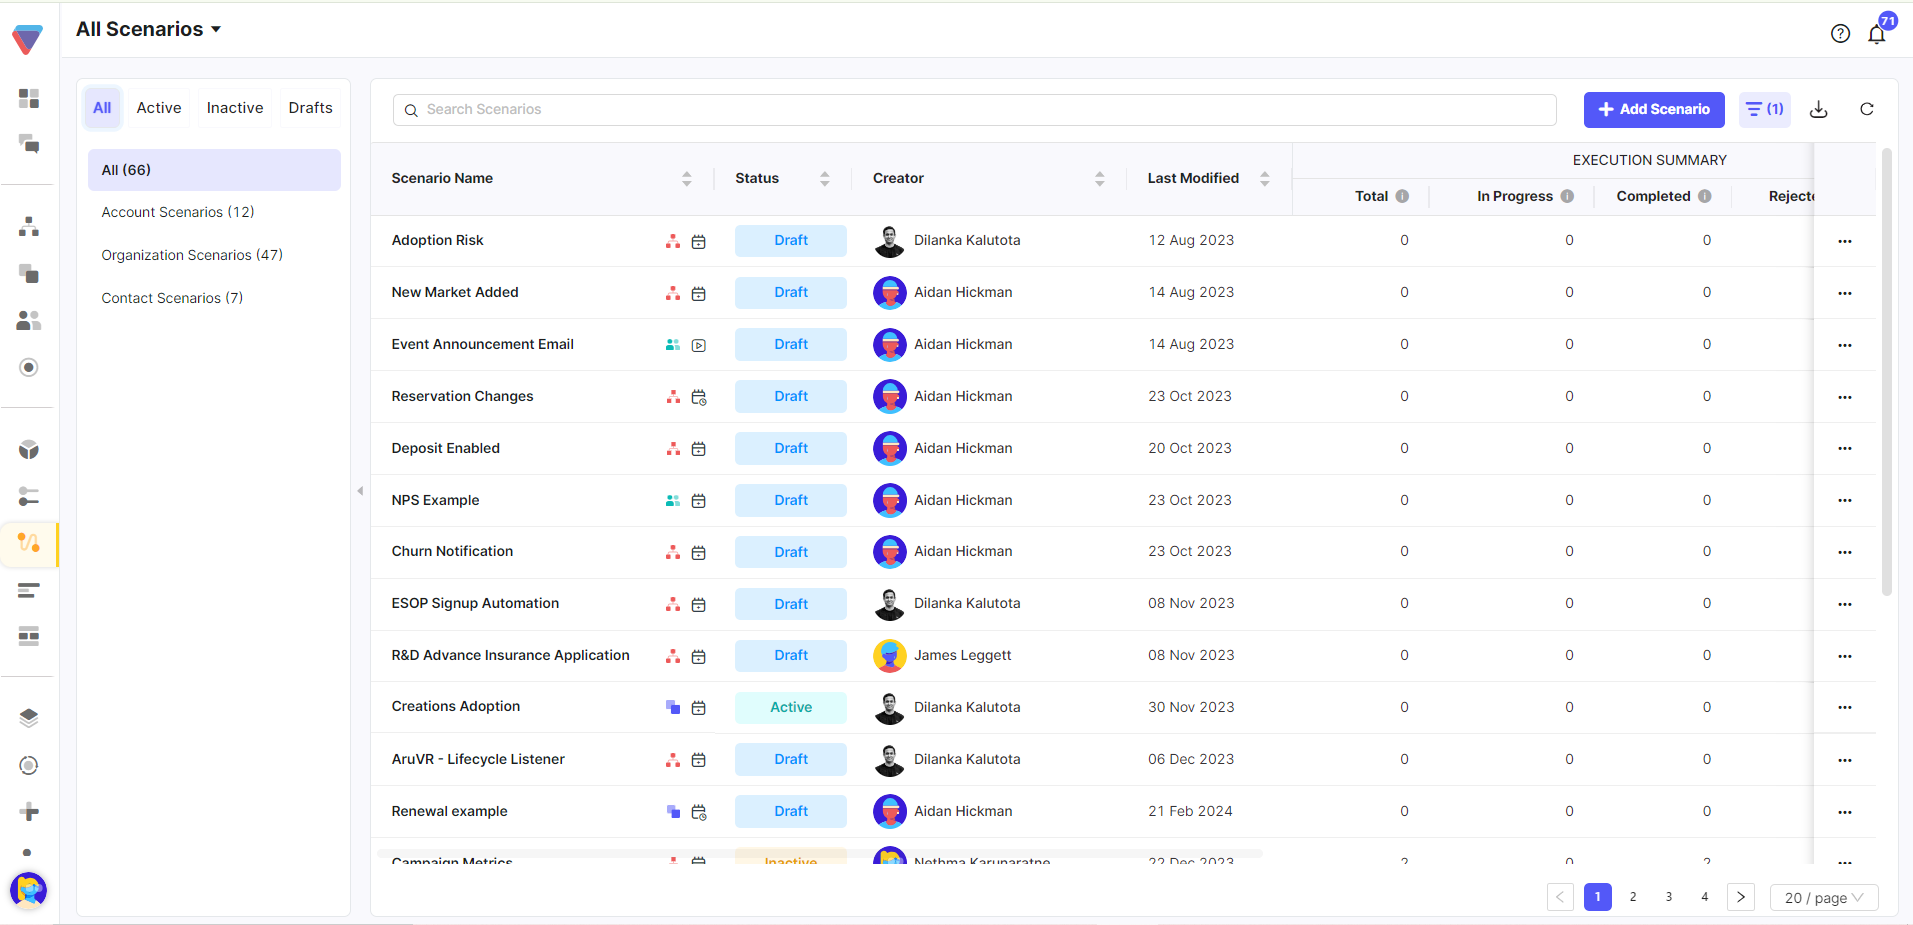Click calendar icon in Adoption Risk row
The width and height of the screenshot is (1913, 925).
pyautogui.click(x=699, y=242)
